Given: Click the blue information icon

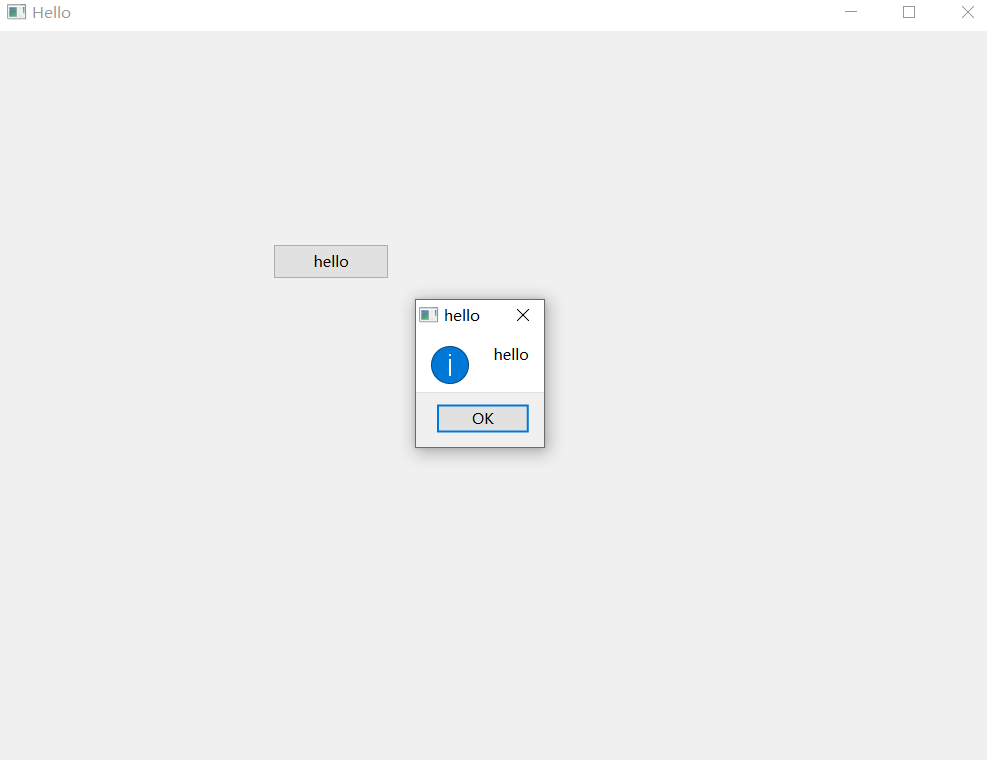Looking at the screenshot, I should point(450,365).
